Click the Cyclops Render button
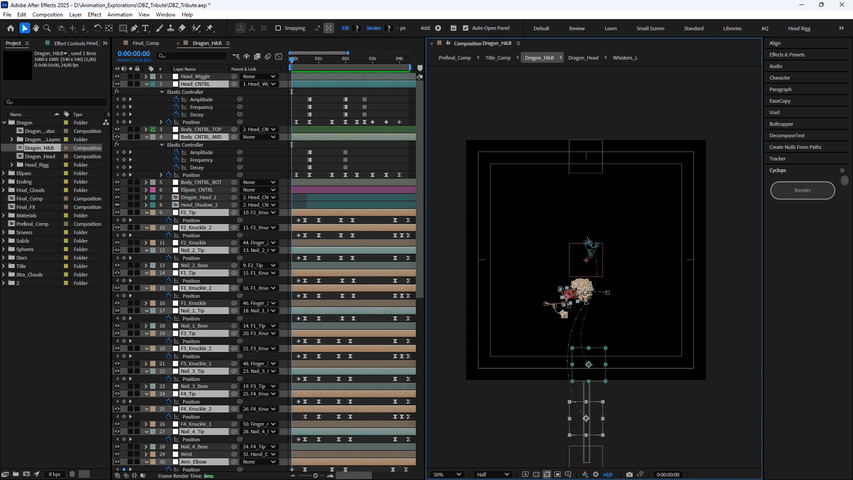853x480 pixels. [x=802, y=190]
